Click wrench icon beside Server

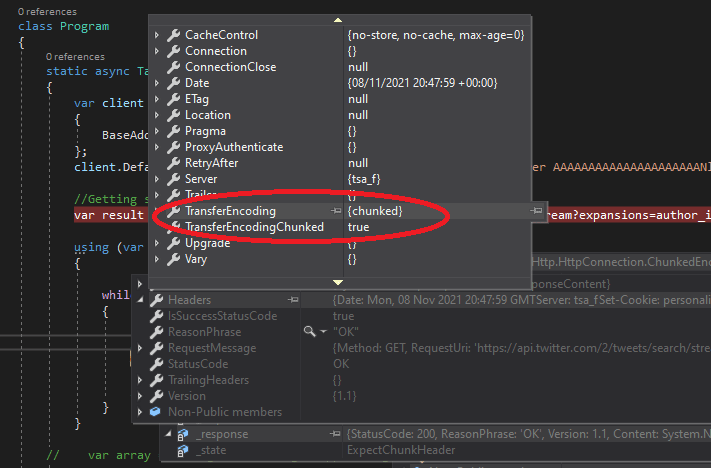(x=173, y=179)
